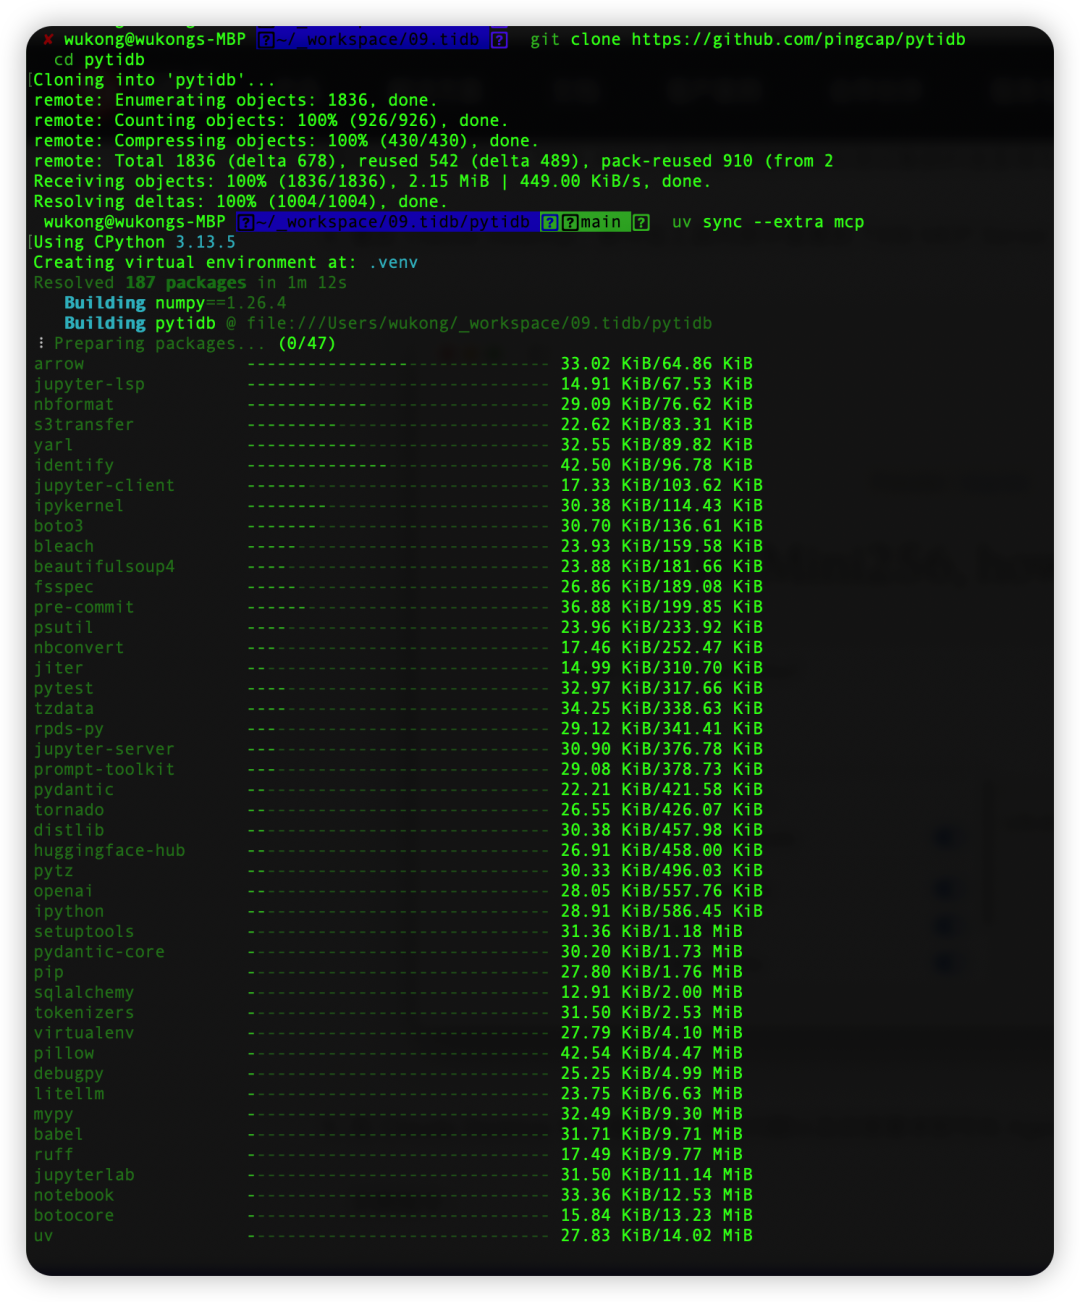The image size is (1080, 1302).
Task: Select the 'nbformat' package name
Action: tap(74, 404)
